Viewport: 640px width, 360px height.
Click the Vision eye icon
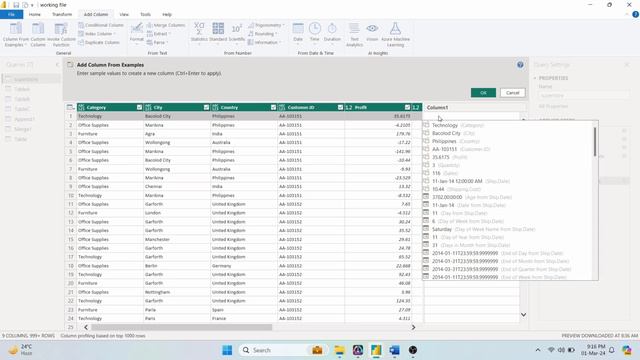click(372, 29)
